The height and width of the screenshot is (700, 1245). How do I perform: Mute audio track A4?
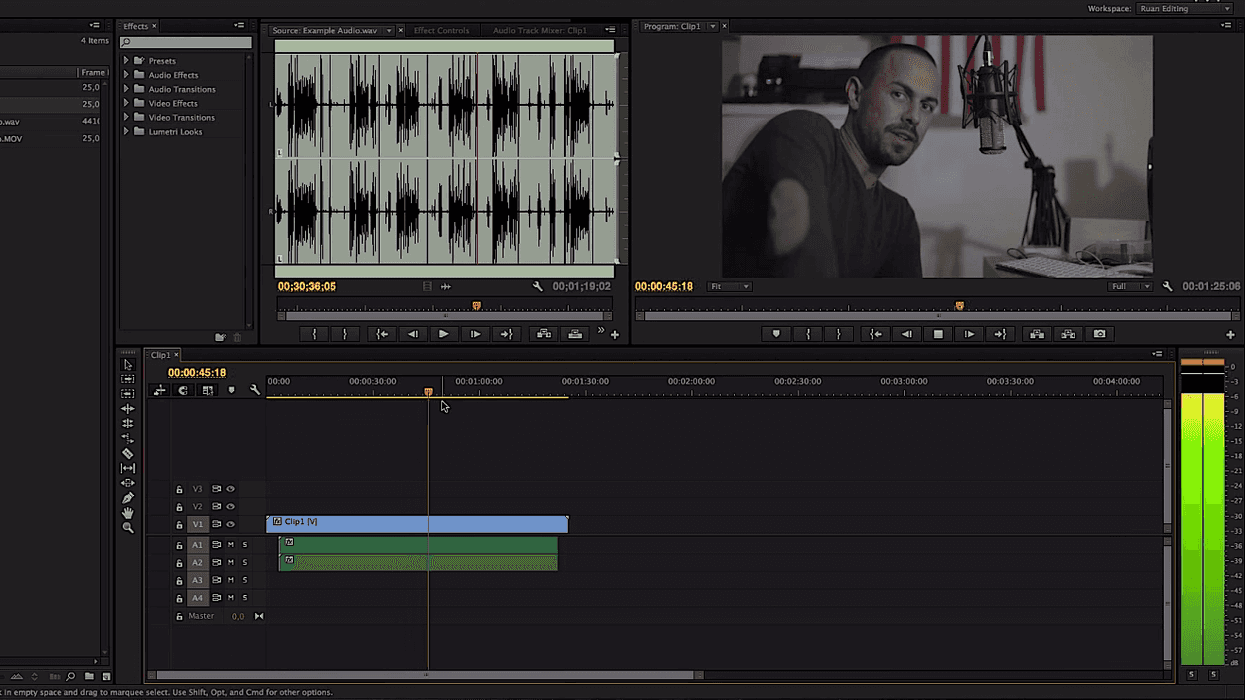pos(230,598)
